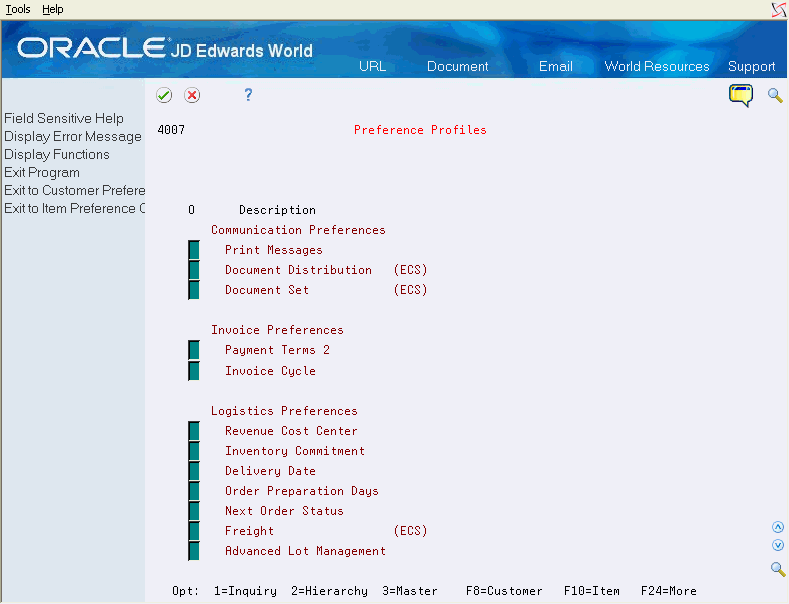
Task: Click the icon at the menu bar's right end
Action: click(779, 10)
